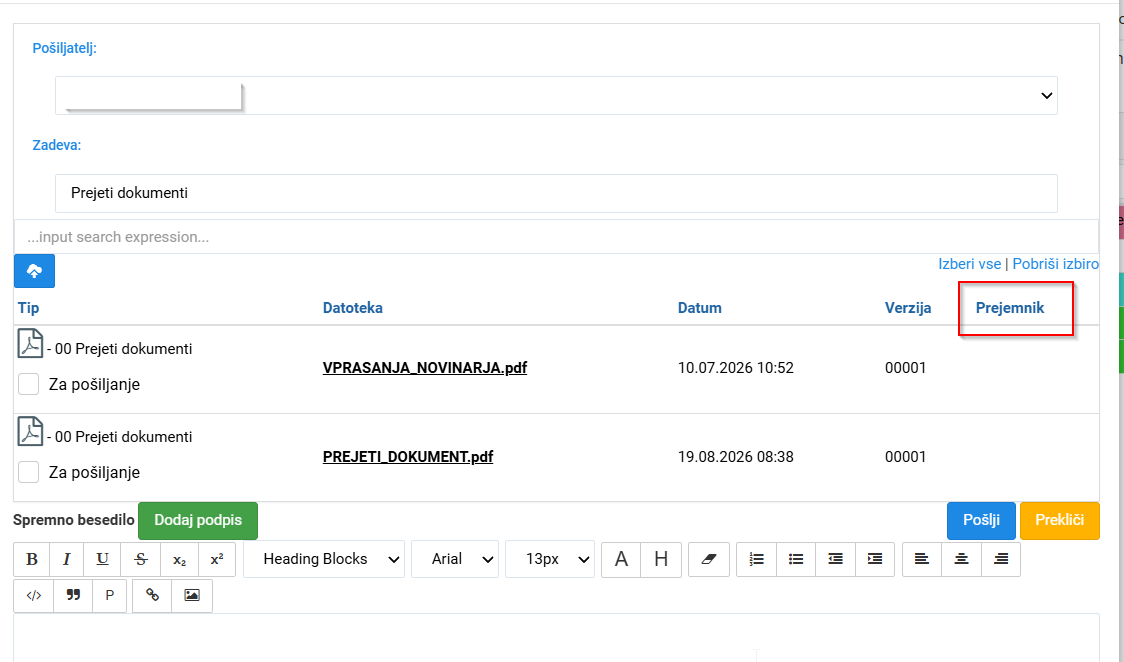Click the search expression input field

click(556, 237)
